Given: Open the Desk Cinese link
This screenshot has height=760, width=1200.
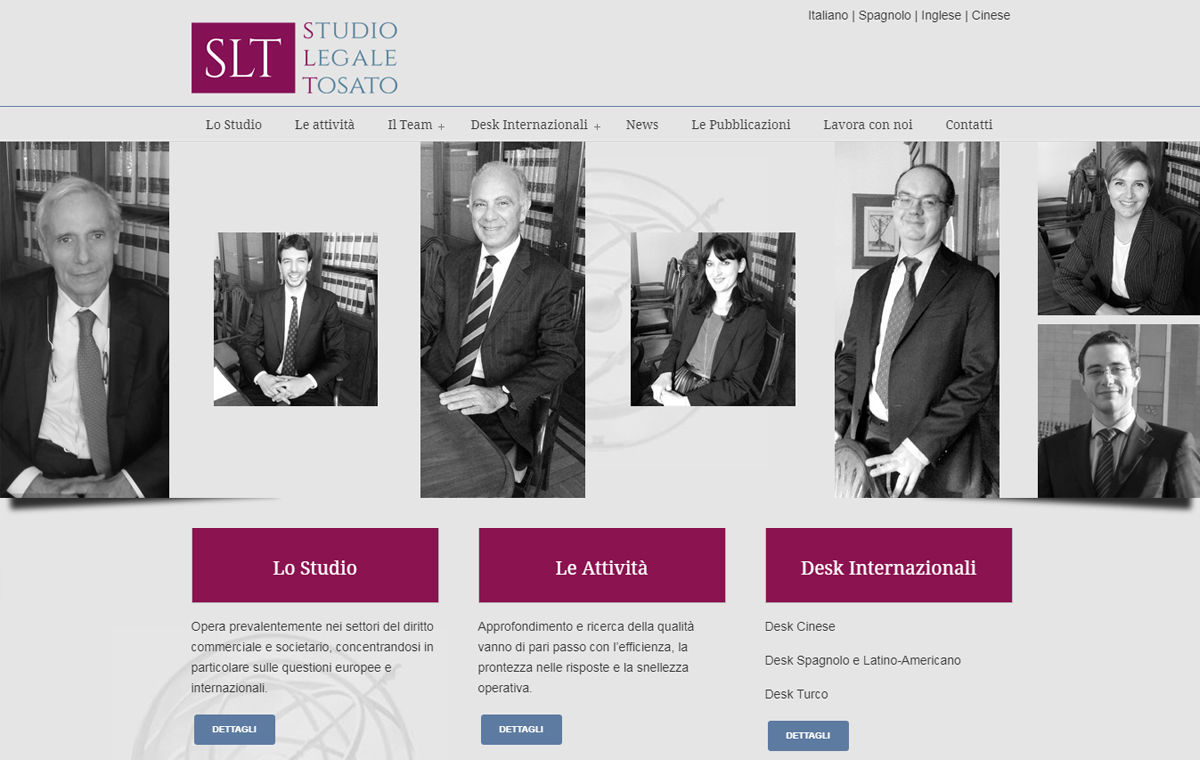Looking at the screenshot, I should (800, 627).
